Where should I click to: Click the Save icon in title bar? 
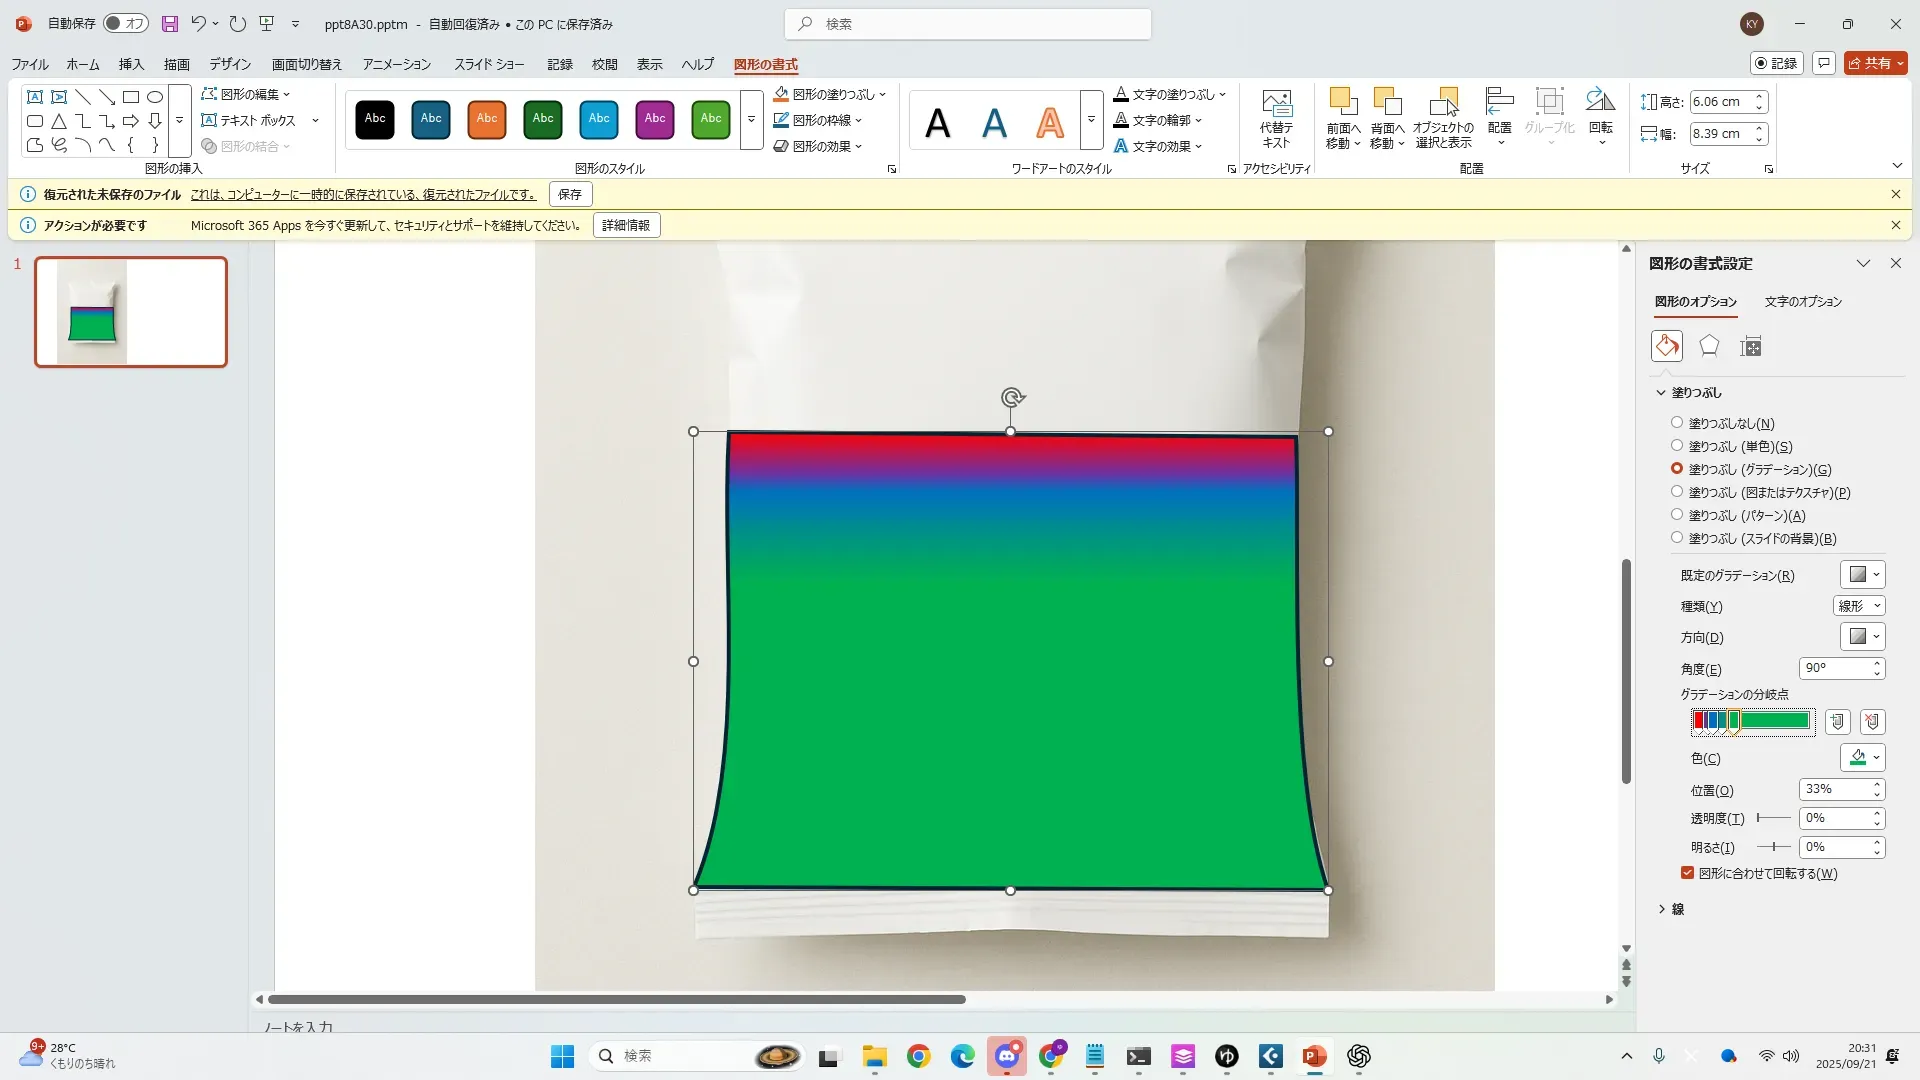click(x=170, y=23)
